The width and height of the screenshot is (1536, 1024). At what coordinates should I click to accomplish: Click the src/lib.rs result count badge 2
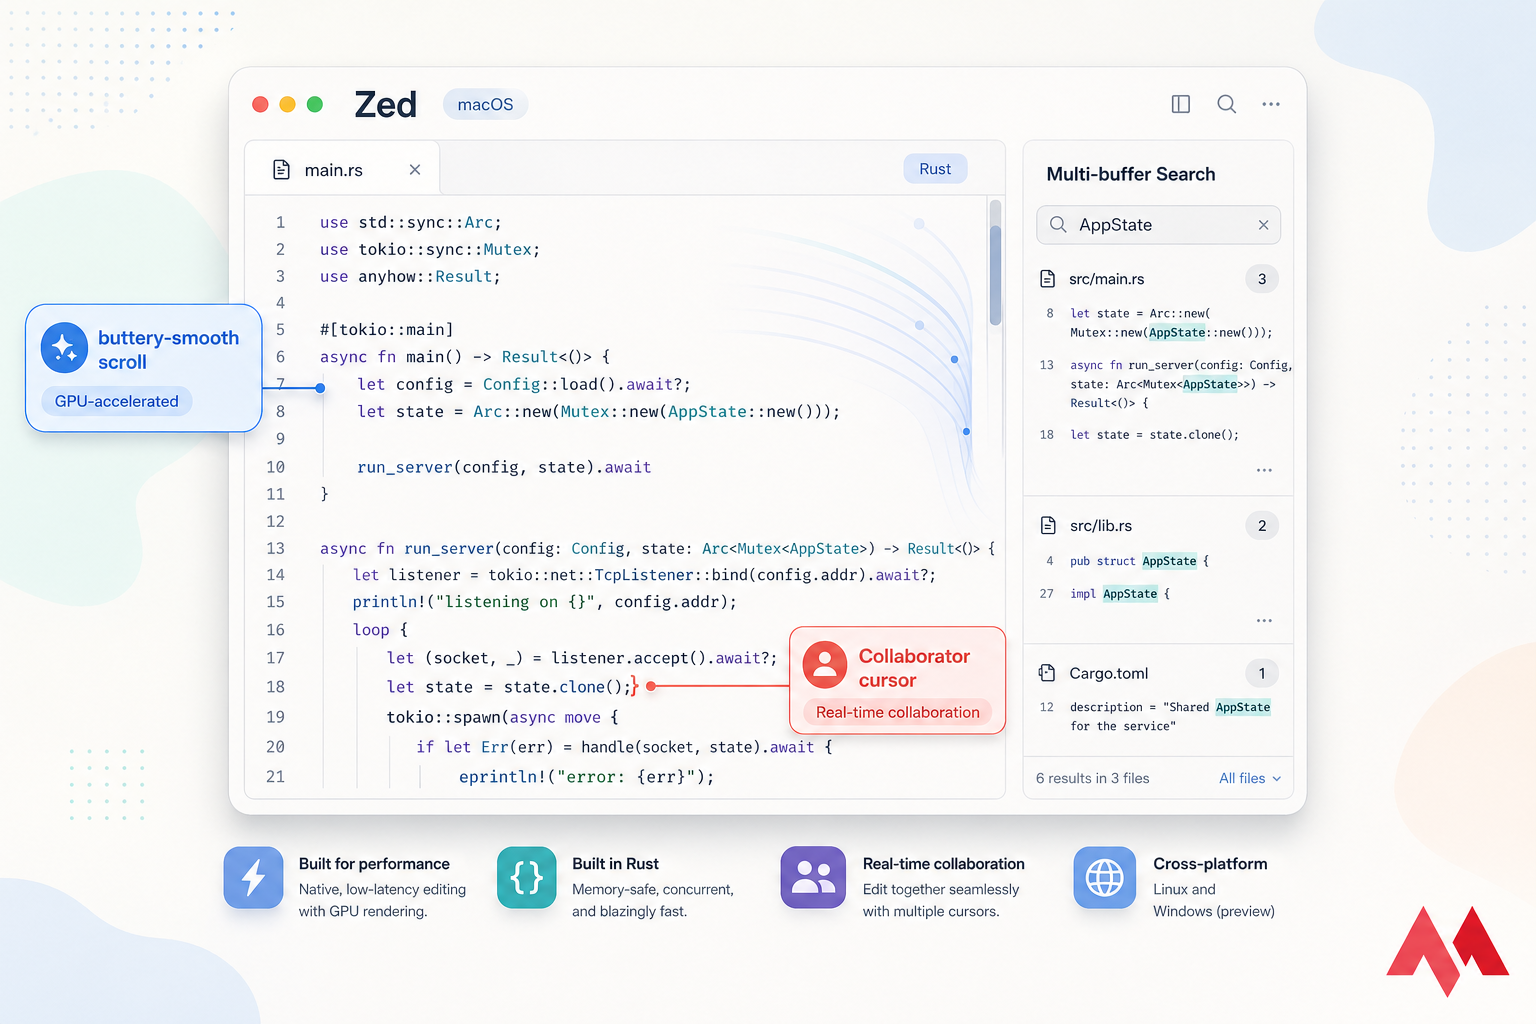tap(1262, 526)
